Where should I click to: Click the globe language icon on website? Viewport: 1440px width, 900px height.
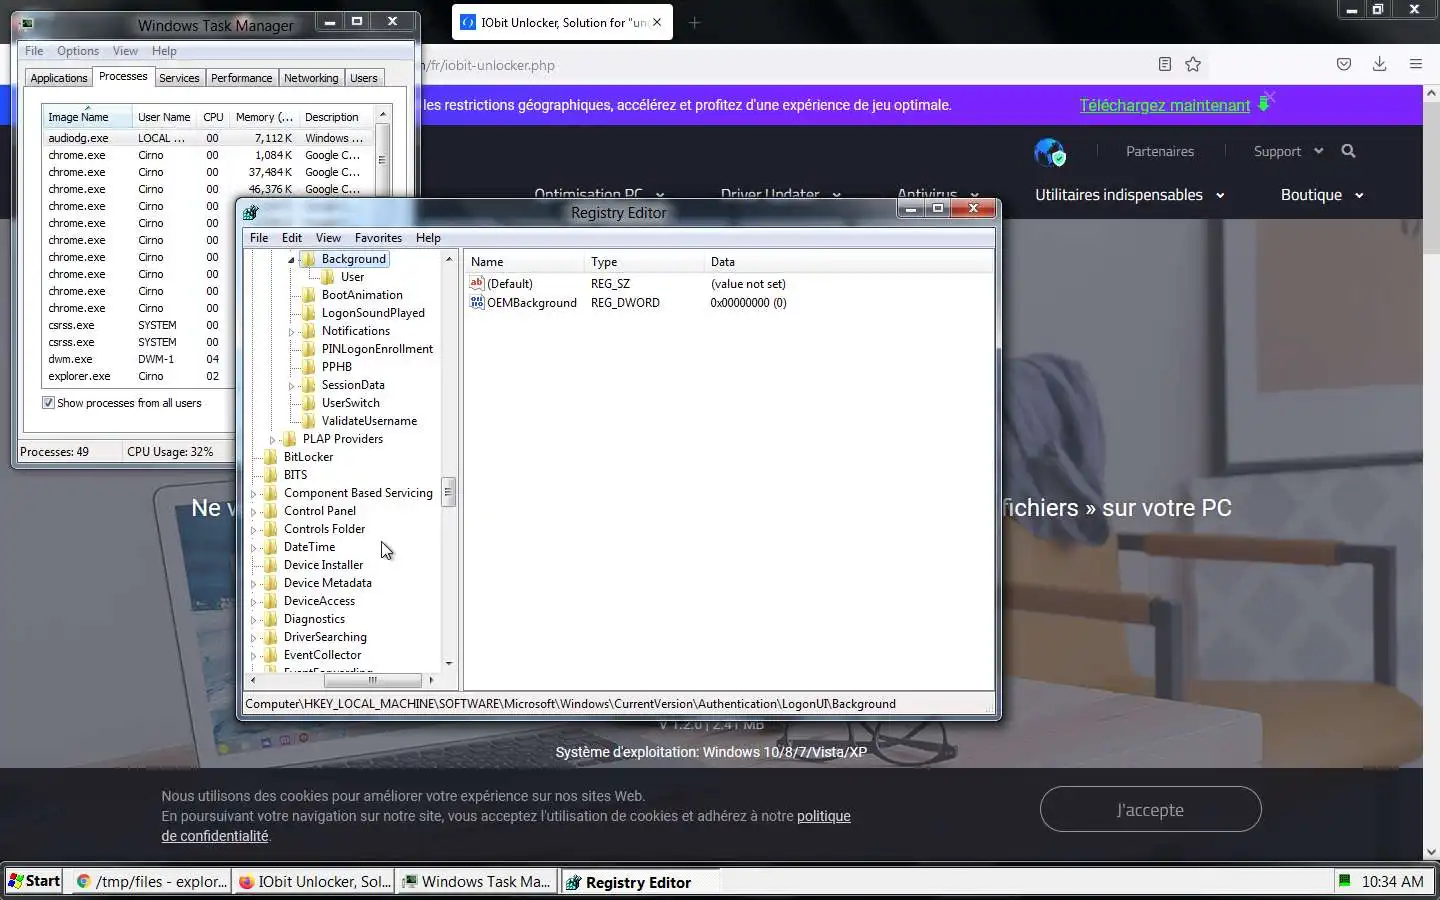(x=1049, y=152)
